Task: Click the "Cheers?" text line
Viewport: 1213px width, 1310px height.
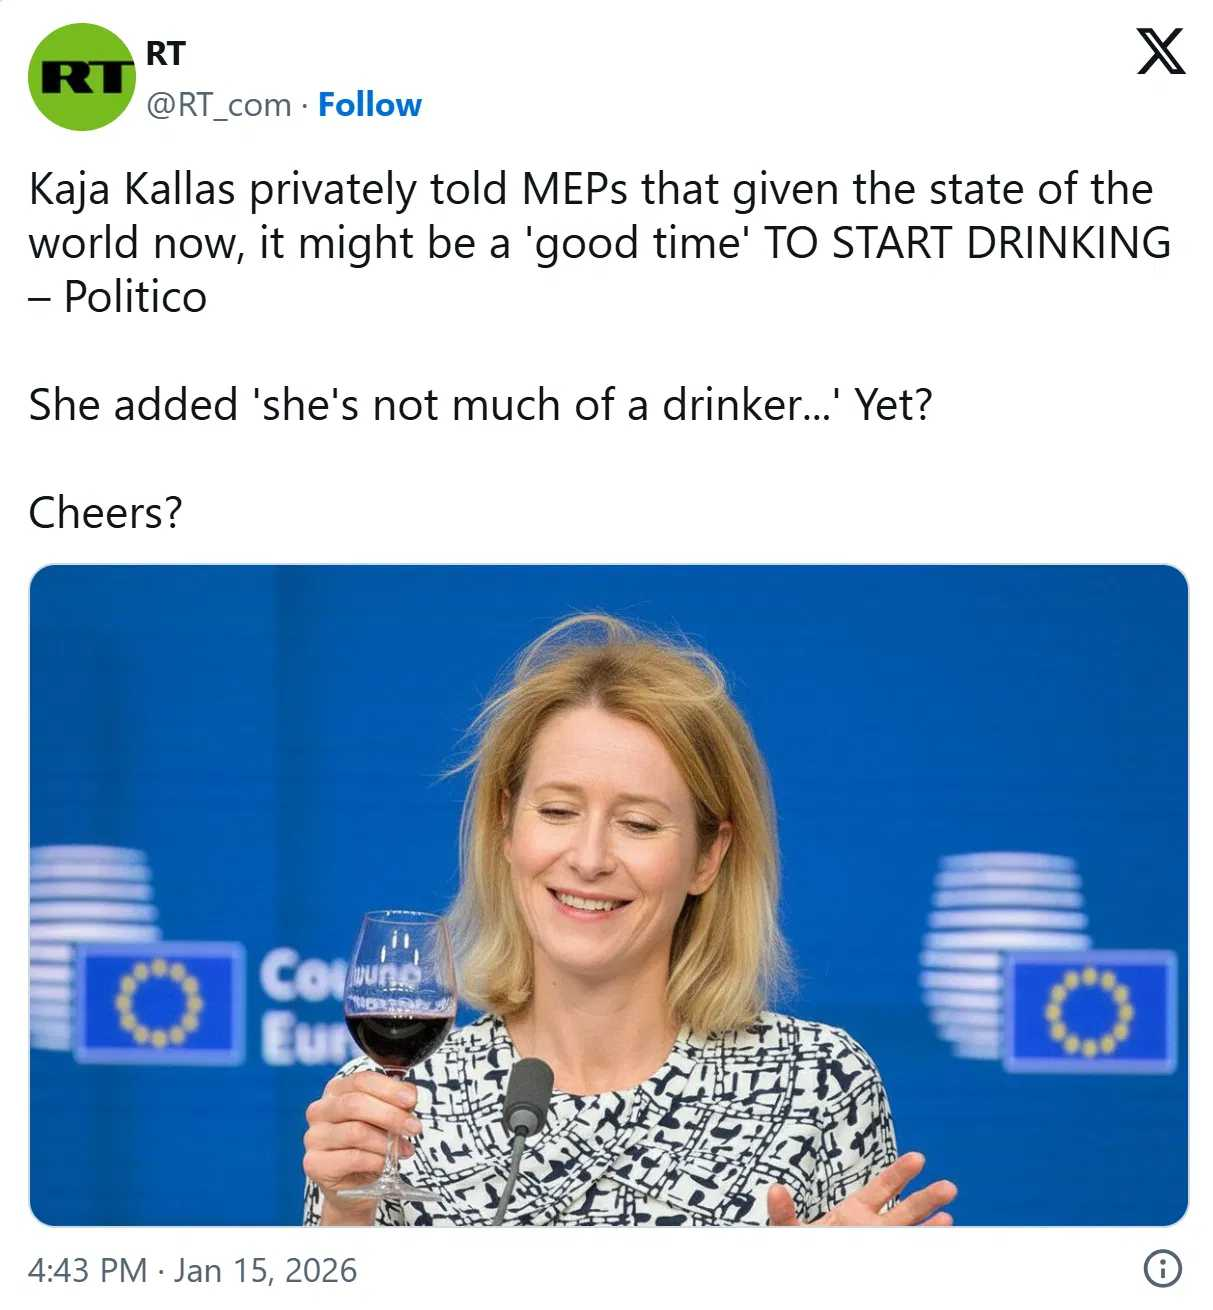Action: click(x=106, y=513)
